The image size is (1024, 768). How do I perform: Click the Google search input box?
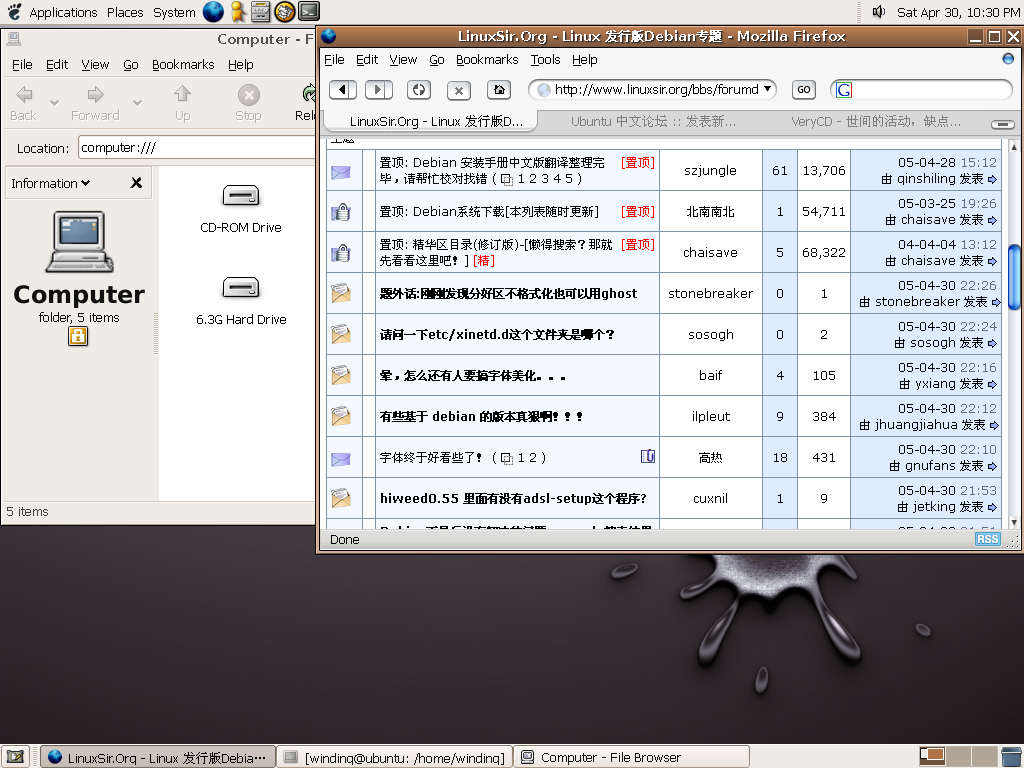point(930,89)
